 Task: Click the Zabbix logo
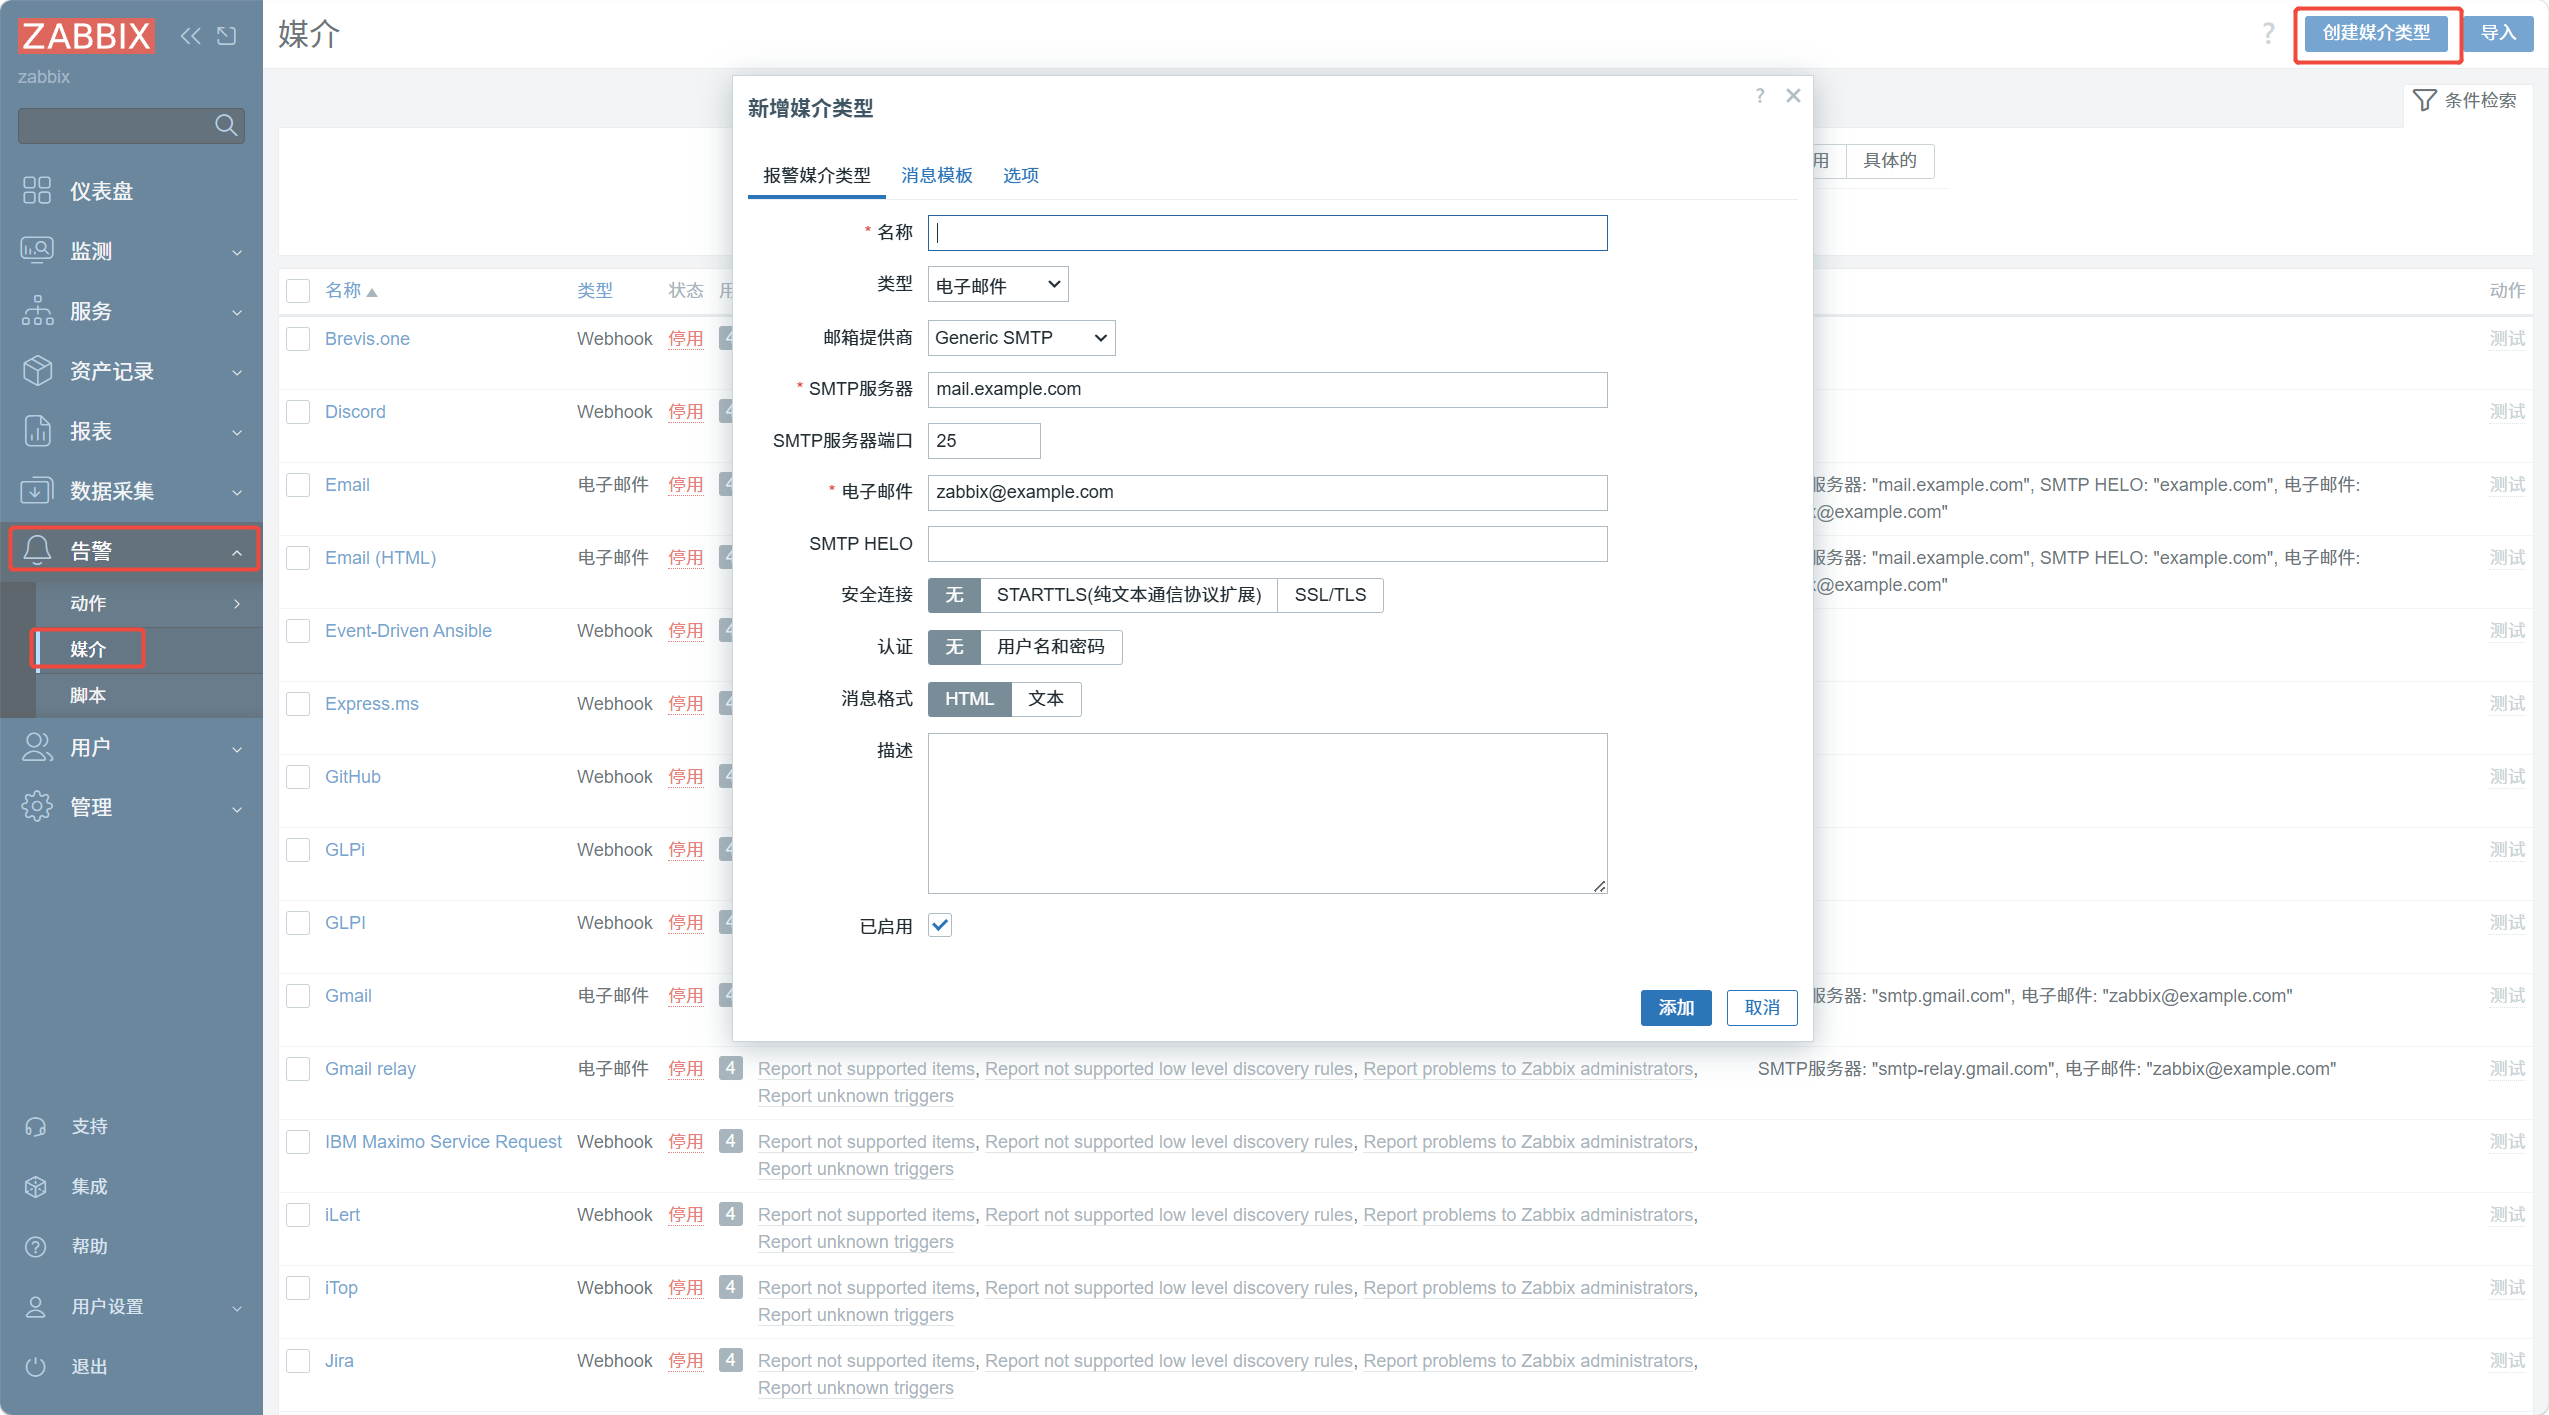[x=86, y=36]
